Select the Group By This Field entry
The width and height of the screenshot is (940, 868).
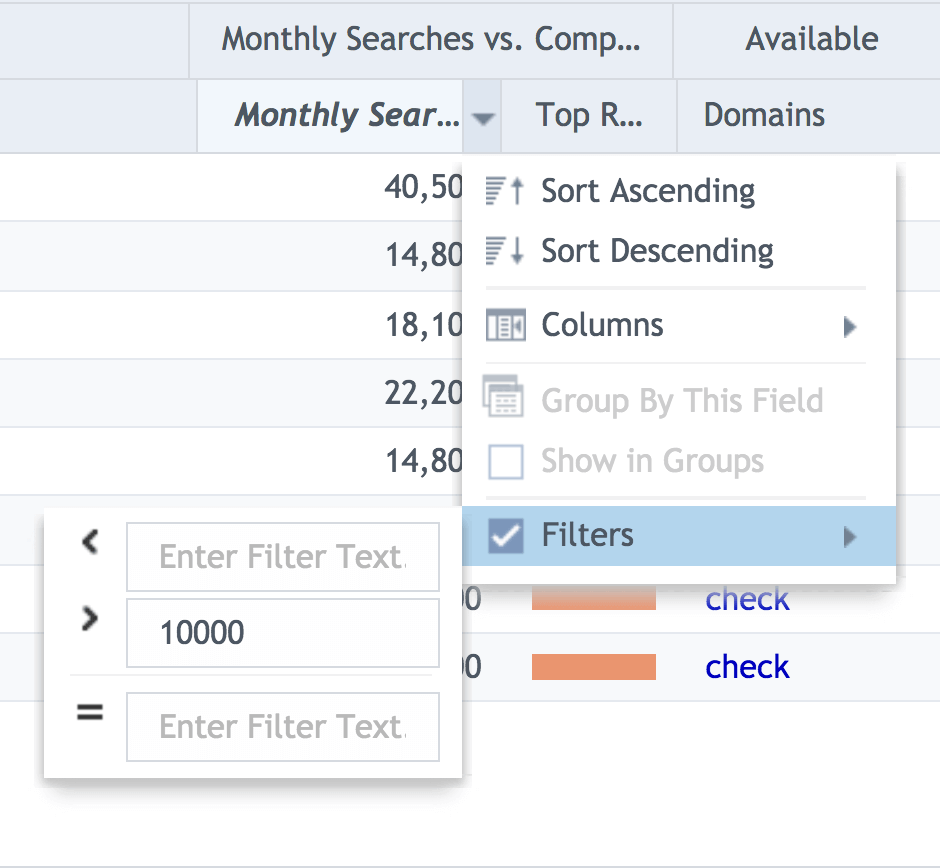pos(679,400)
